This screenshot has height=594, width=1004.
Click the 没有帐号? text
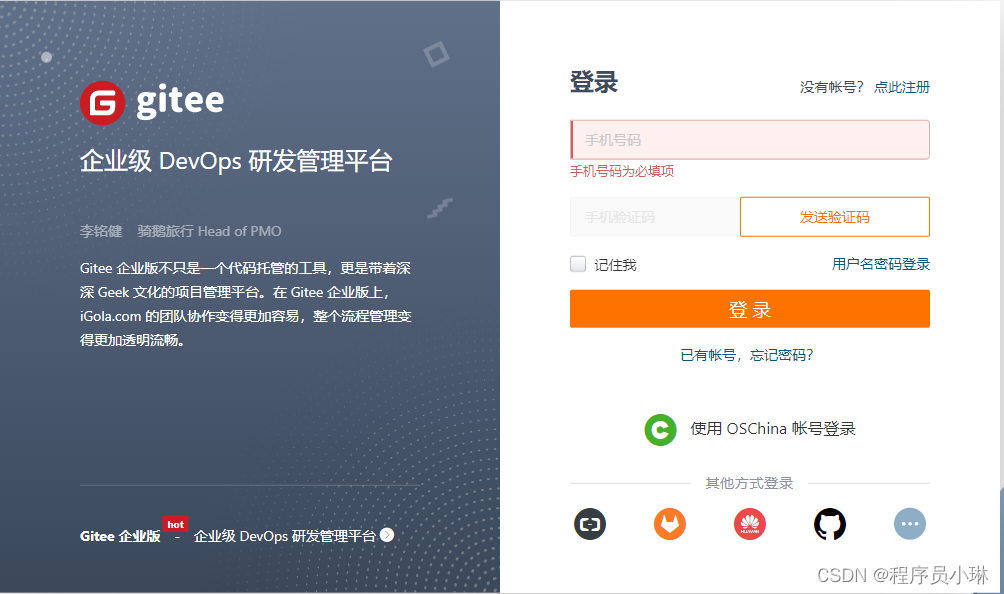[x=832, y=87]
